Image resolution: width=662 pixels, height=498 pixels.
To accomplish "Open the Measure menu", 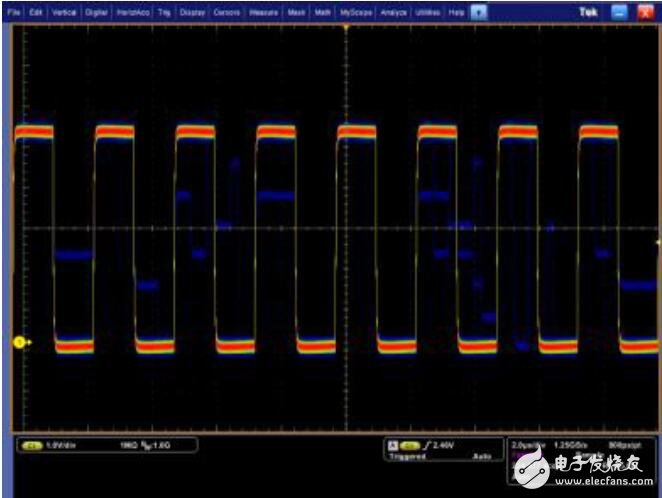I will [264, 12].
